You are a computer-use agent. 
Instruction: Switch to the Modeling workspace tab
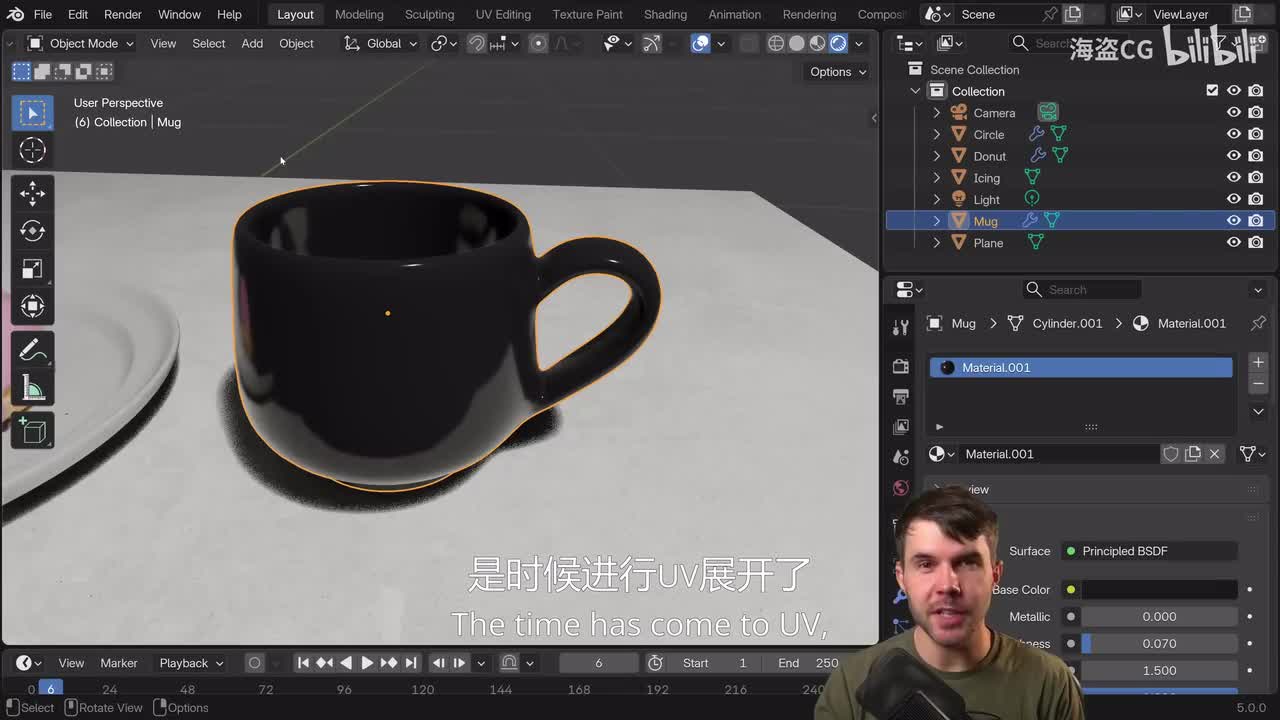[x=359, y=14]
